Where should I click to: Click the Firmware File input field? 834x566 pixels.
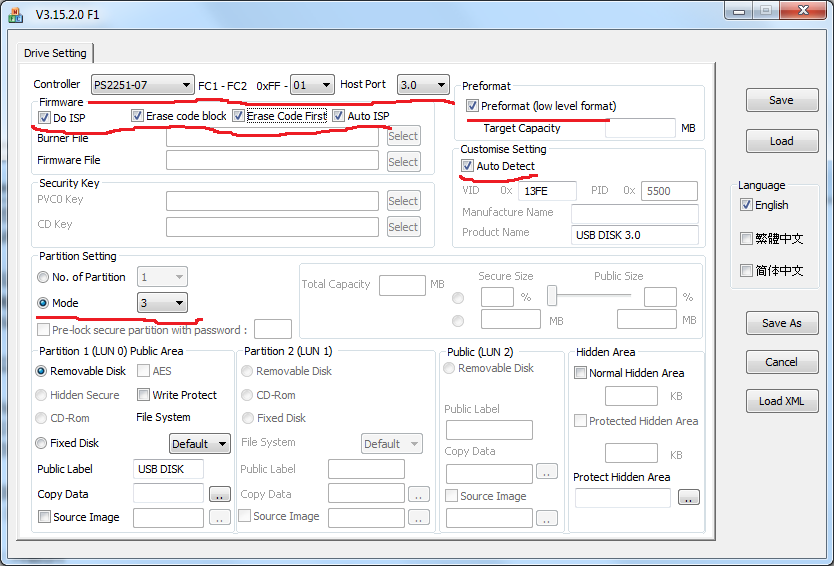point(272,160)
